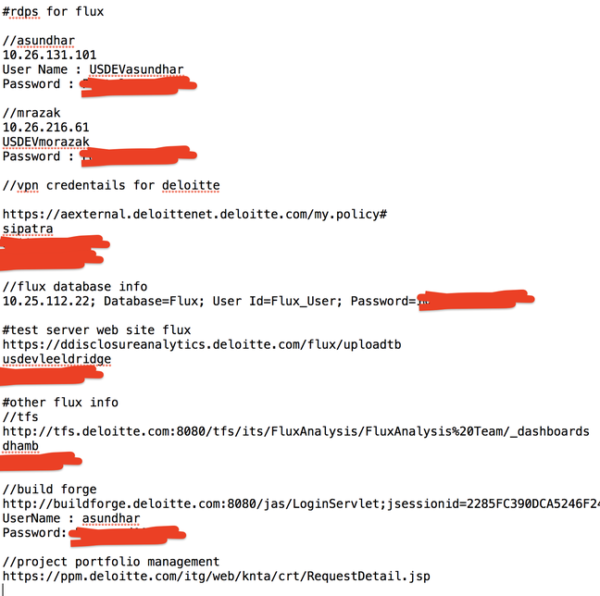Click the ddisclosureanalytics flux uploadtb URL
The width and height of the screenshot is (600, 596).
202,345
